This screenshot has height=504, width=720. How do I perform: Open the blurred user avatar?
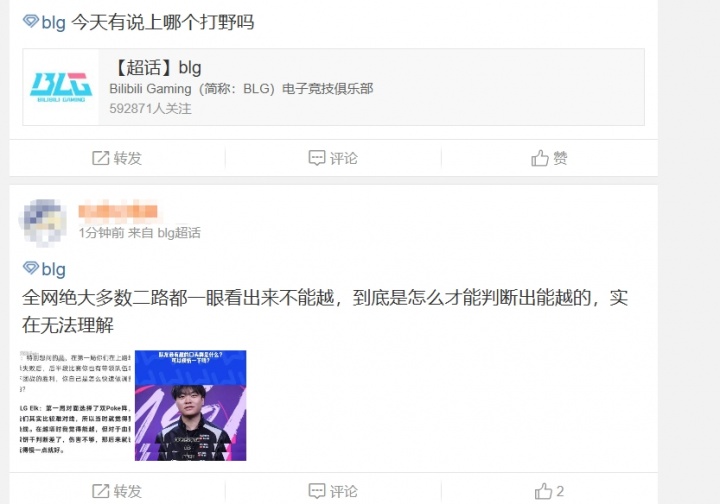42,222
